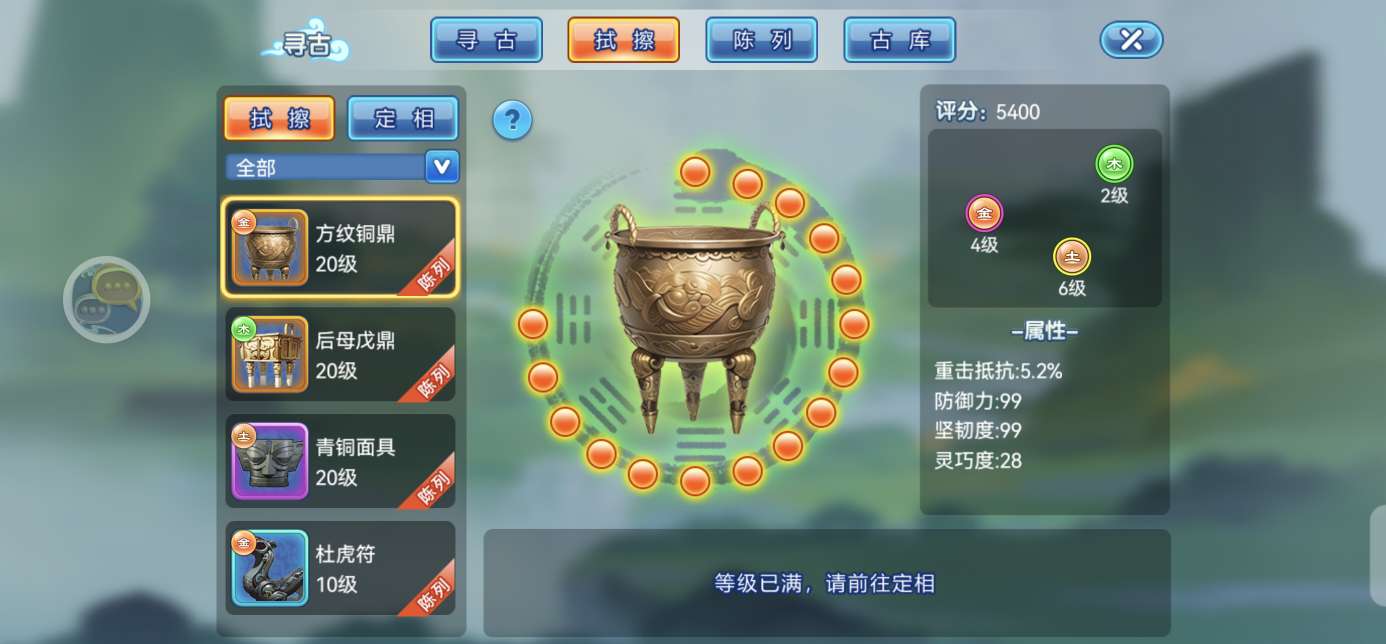
Task: Click the 杜虎符 tiger tally thumbnail
Action: click(x=270, y=569)
